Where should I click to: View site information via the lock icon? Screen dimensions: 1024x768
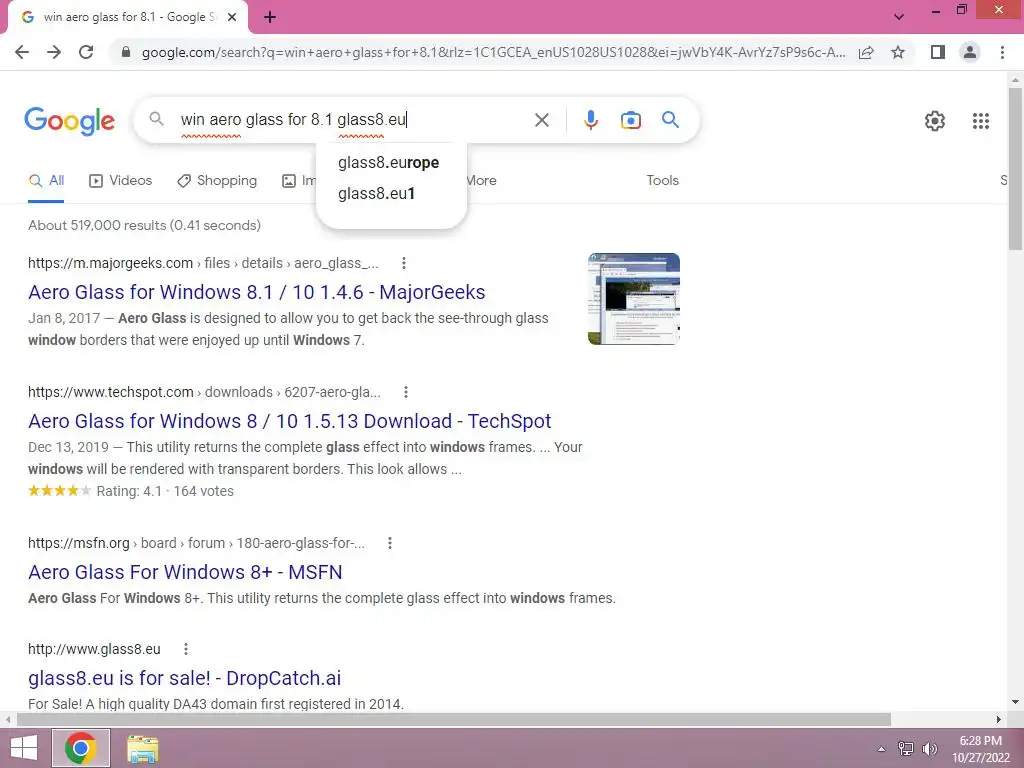pos(126,52)
